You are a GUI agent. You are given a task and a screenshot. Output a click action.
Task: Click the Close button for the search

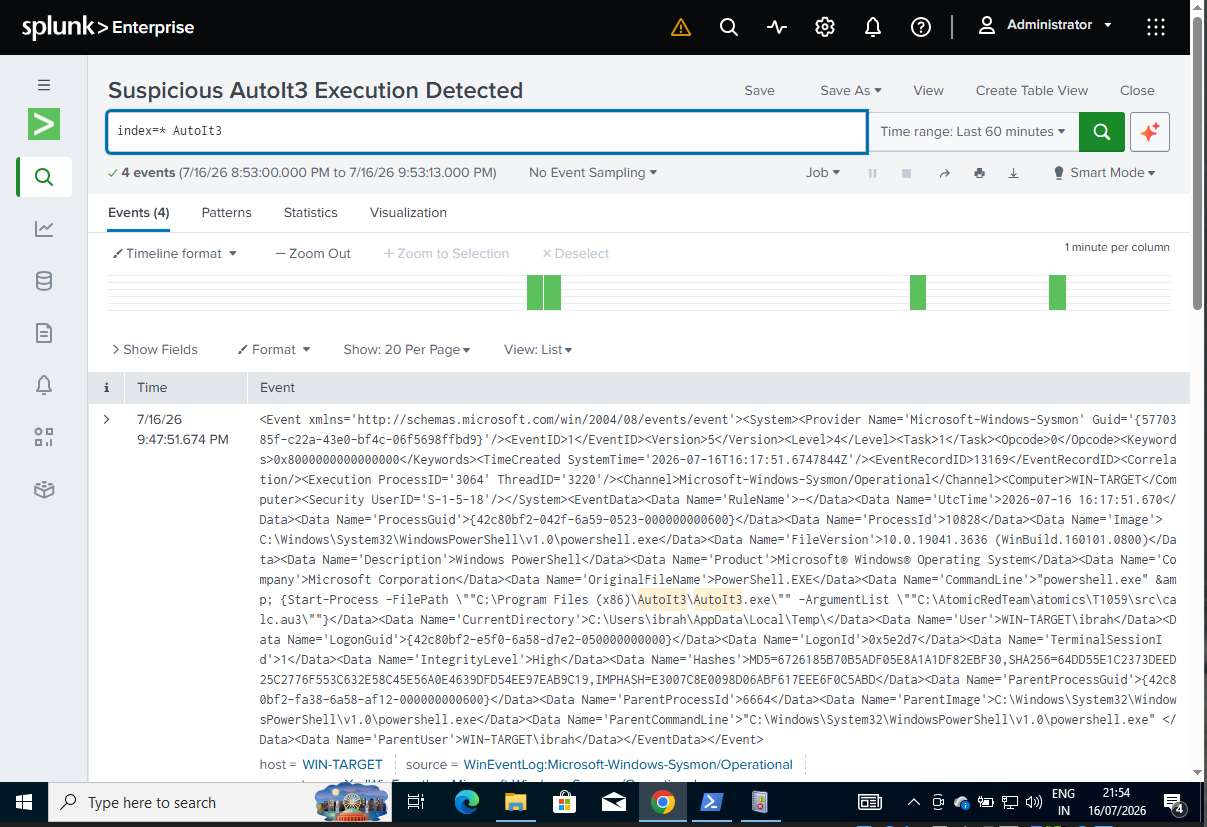click(x=1137, y=90)
